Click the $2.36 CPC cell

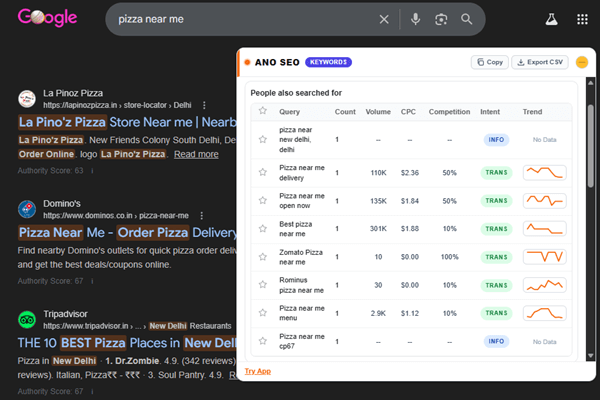pyautogui.click(x=409, y=173)
